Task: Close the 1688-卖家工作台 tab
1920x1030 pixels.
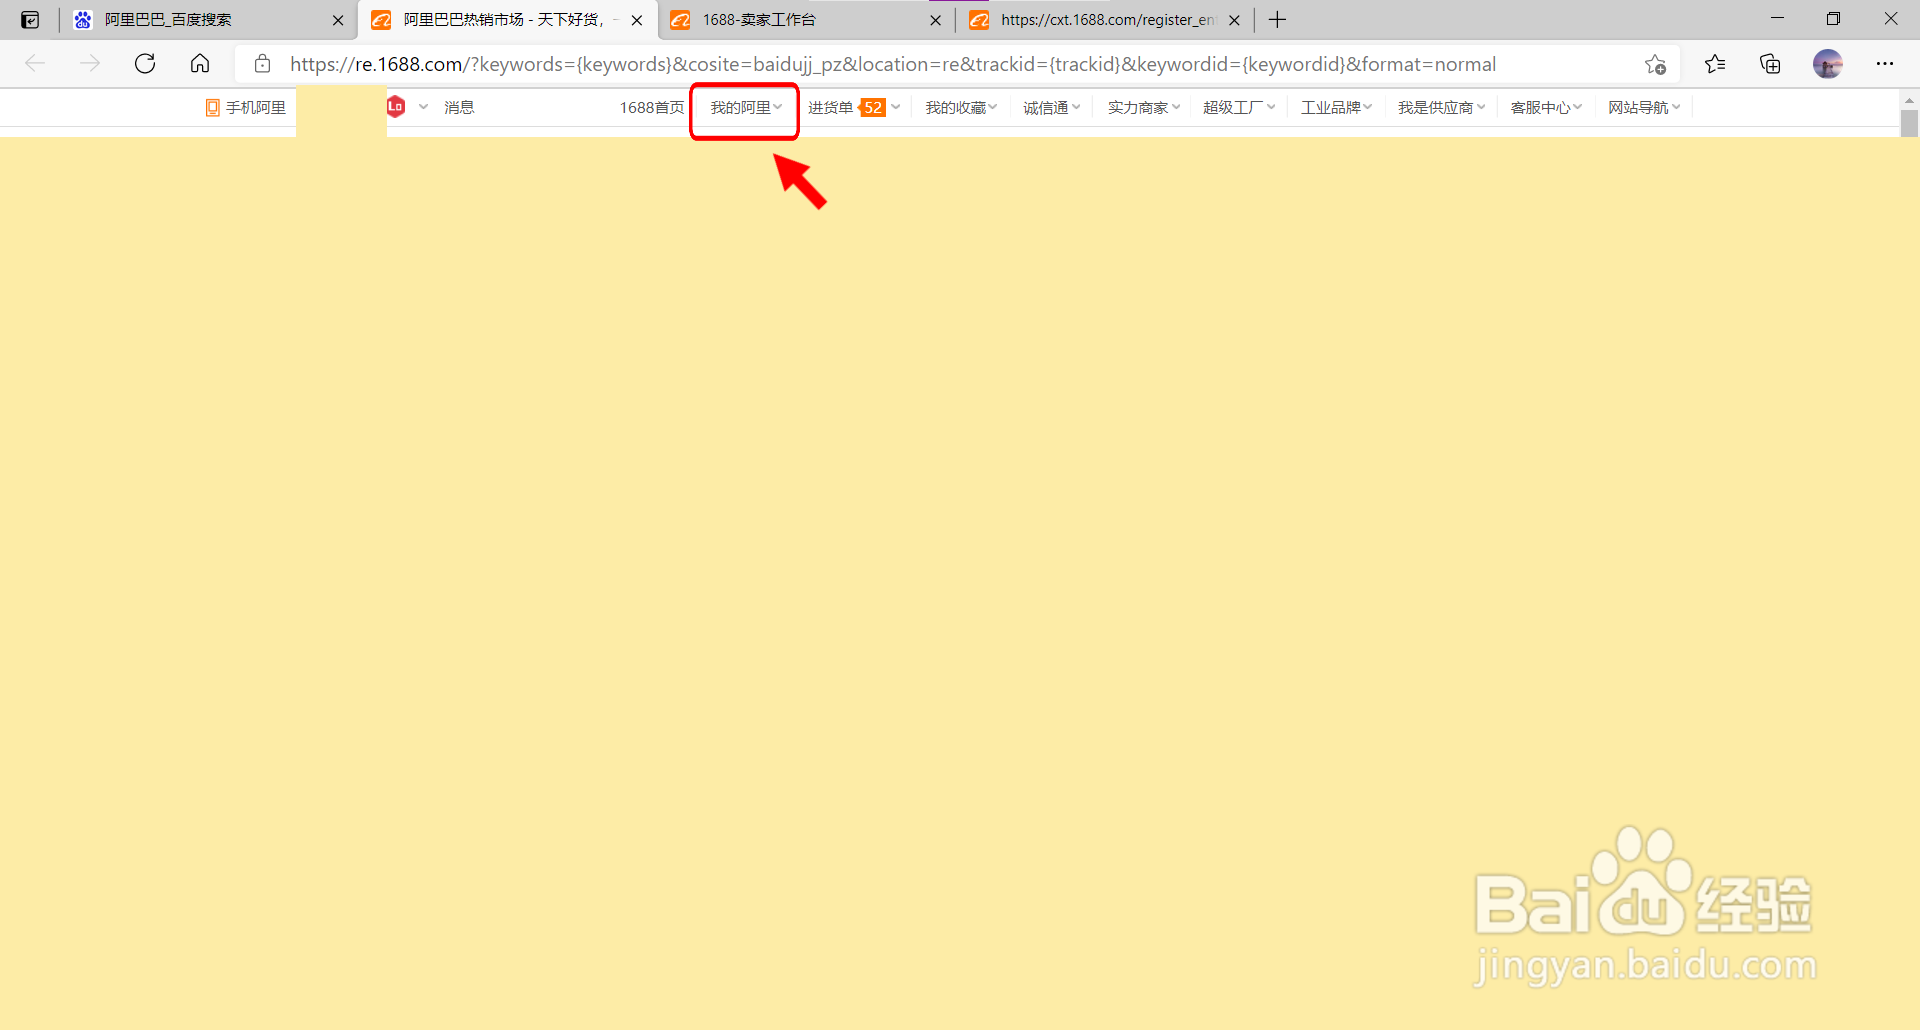Action: pos(935,20)
